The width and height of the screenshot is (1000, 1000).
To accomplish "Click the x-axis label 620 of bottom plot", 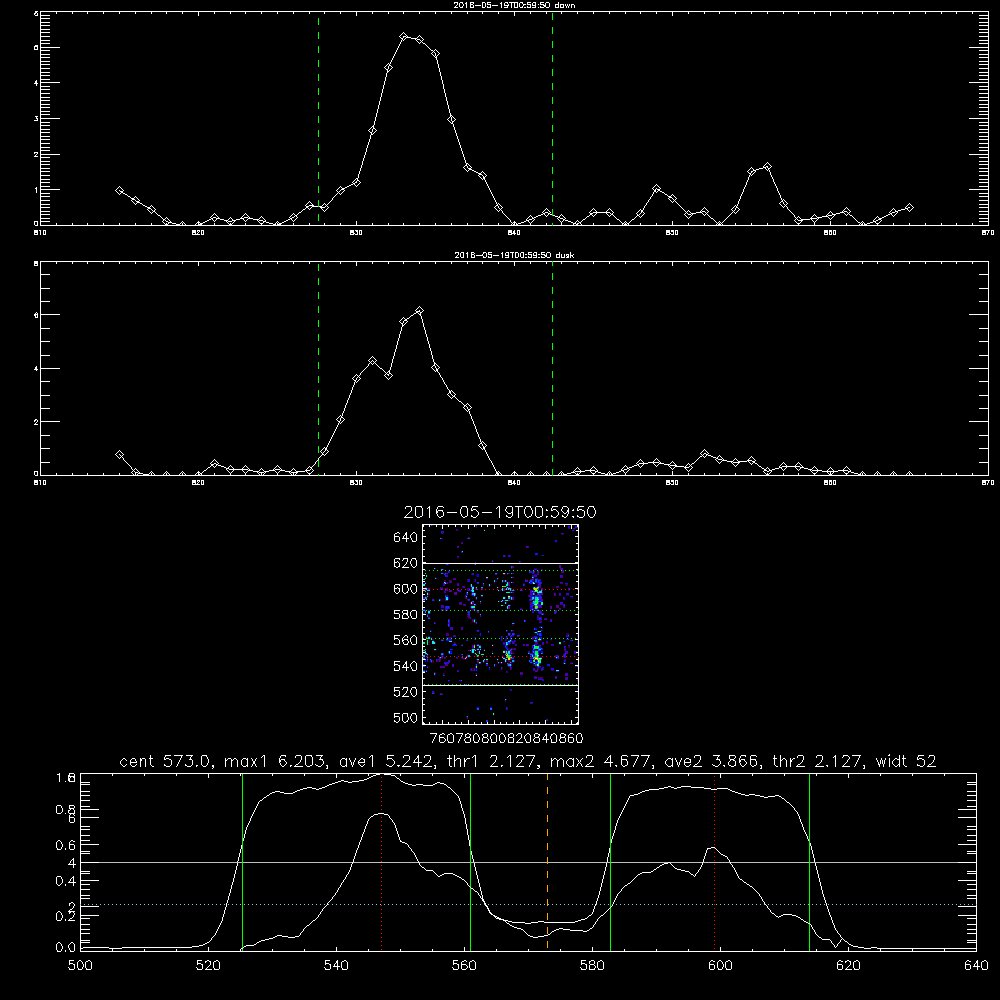I will tap(848, 966).
